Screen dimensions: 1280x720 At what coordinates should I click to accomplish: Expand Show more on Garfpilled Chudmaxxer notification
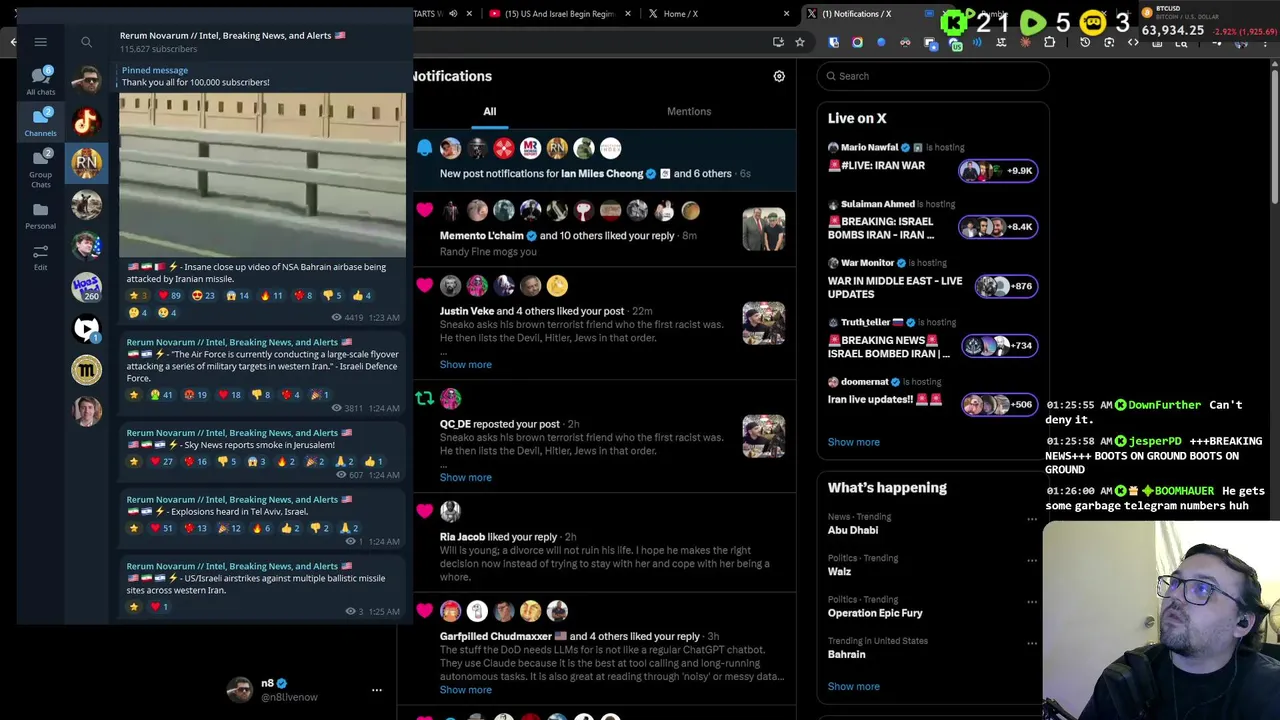click(465, 689)
